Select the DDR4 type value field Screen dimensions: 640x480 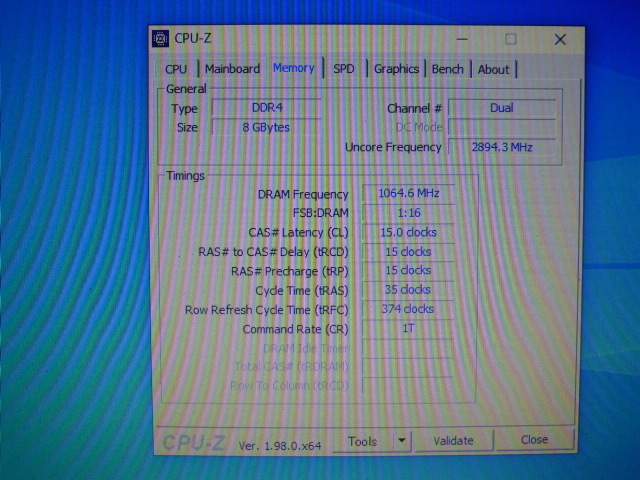pos(267,108)
